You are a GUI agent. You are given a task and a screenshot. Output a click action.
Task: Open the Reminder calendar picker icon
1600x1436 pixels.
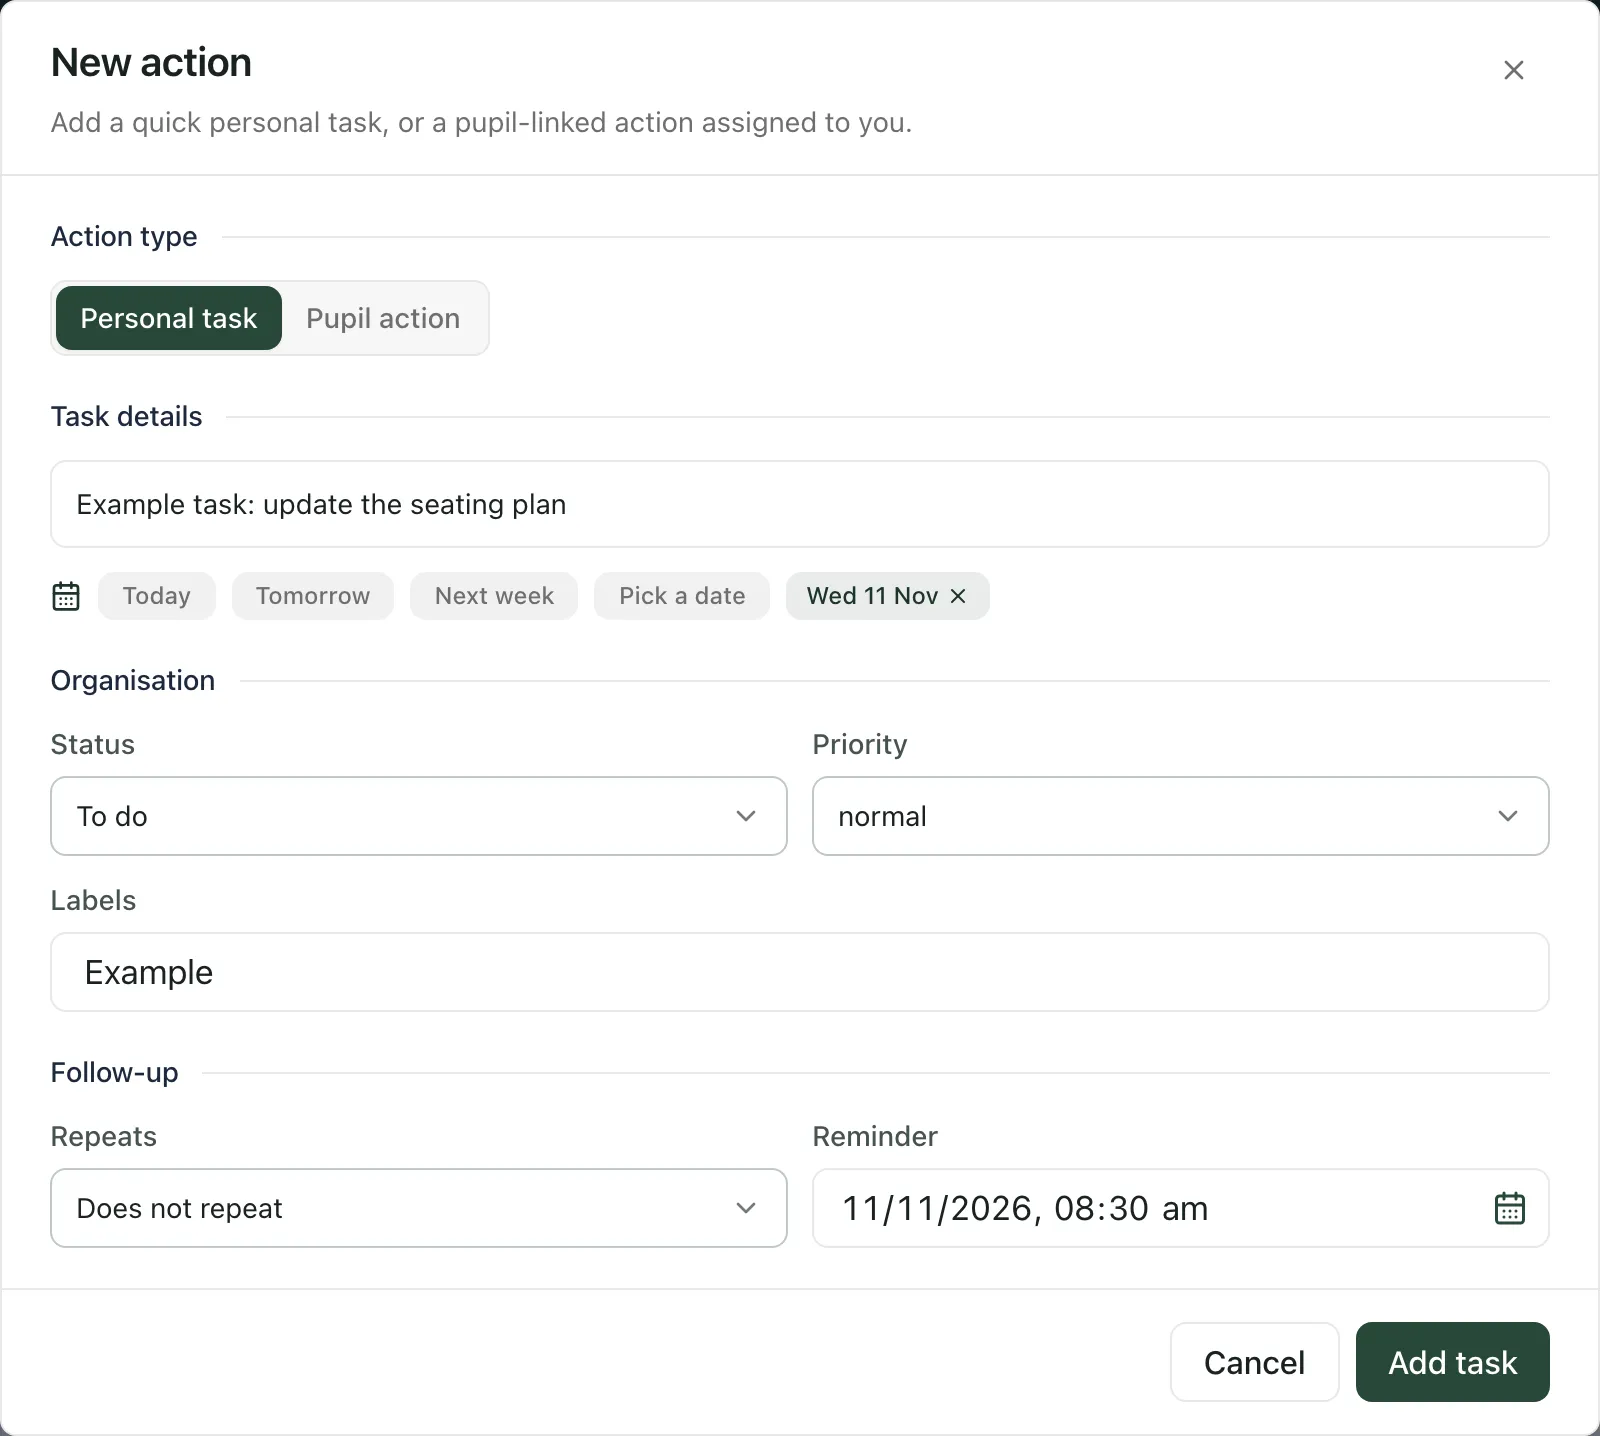1509,1208
